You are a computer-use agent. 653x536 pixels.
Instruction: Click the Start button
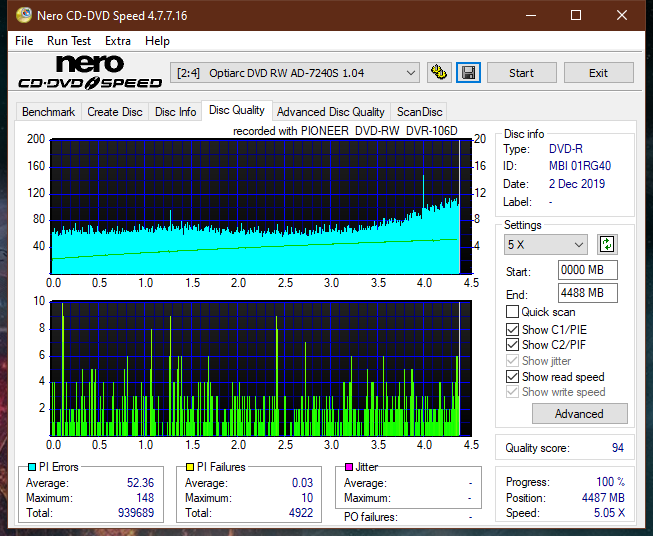[521, 73]
